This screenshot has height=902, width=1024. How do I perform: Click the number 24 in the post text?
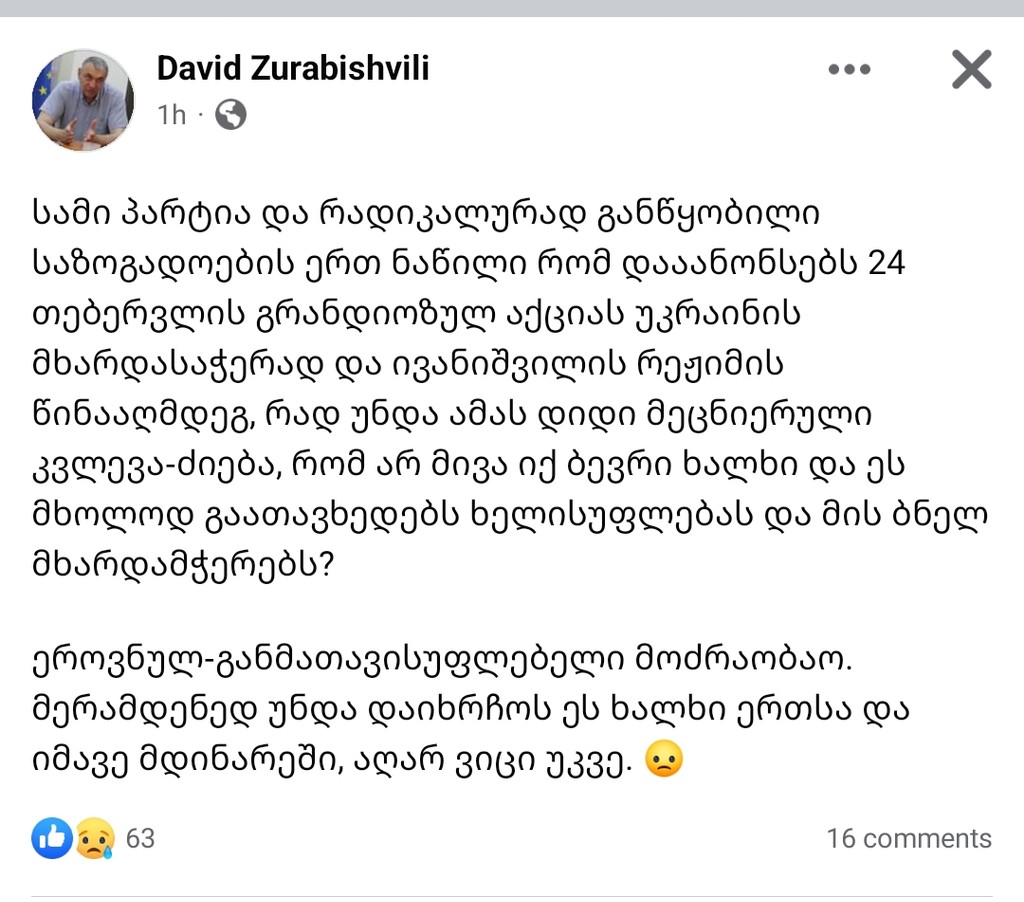tap(887, 263)
